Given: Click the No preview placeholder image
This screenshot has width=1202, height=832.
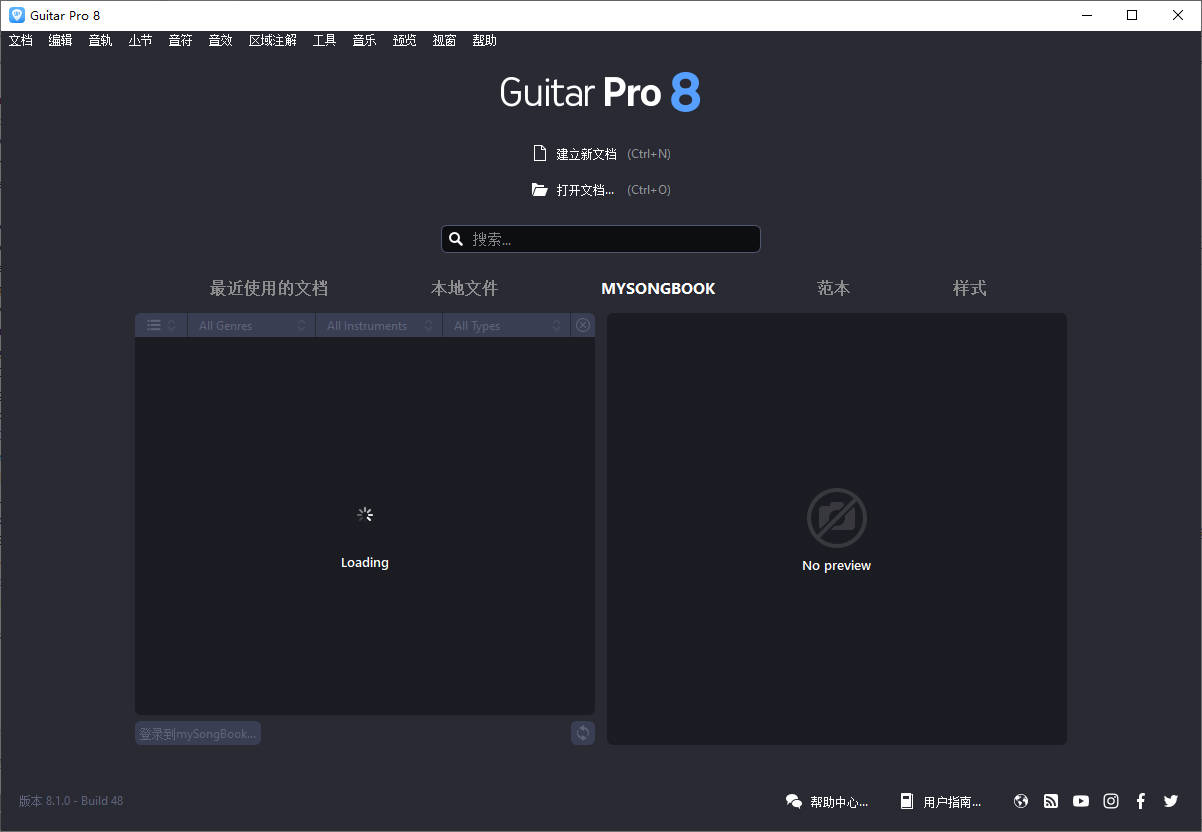Looking at the screenshot, I should 837,518.
